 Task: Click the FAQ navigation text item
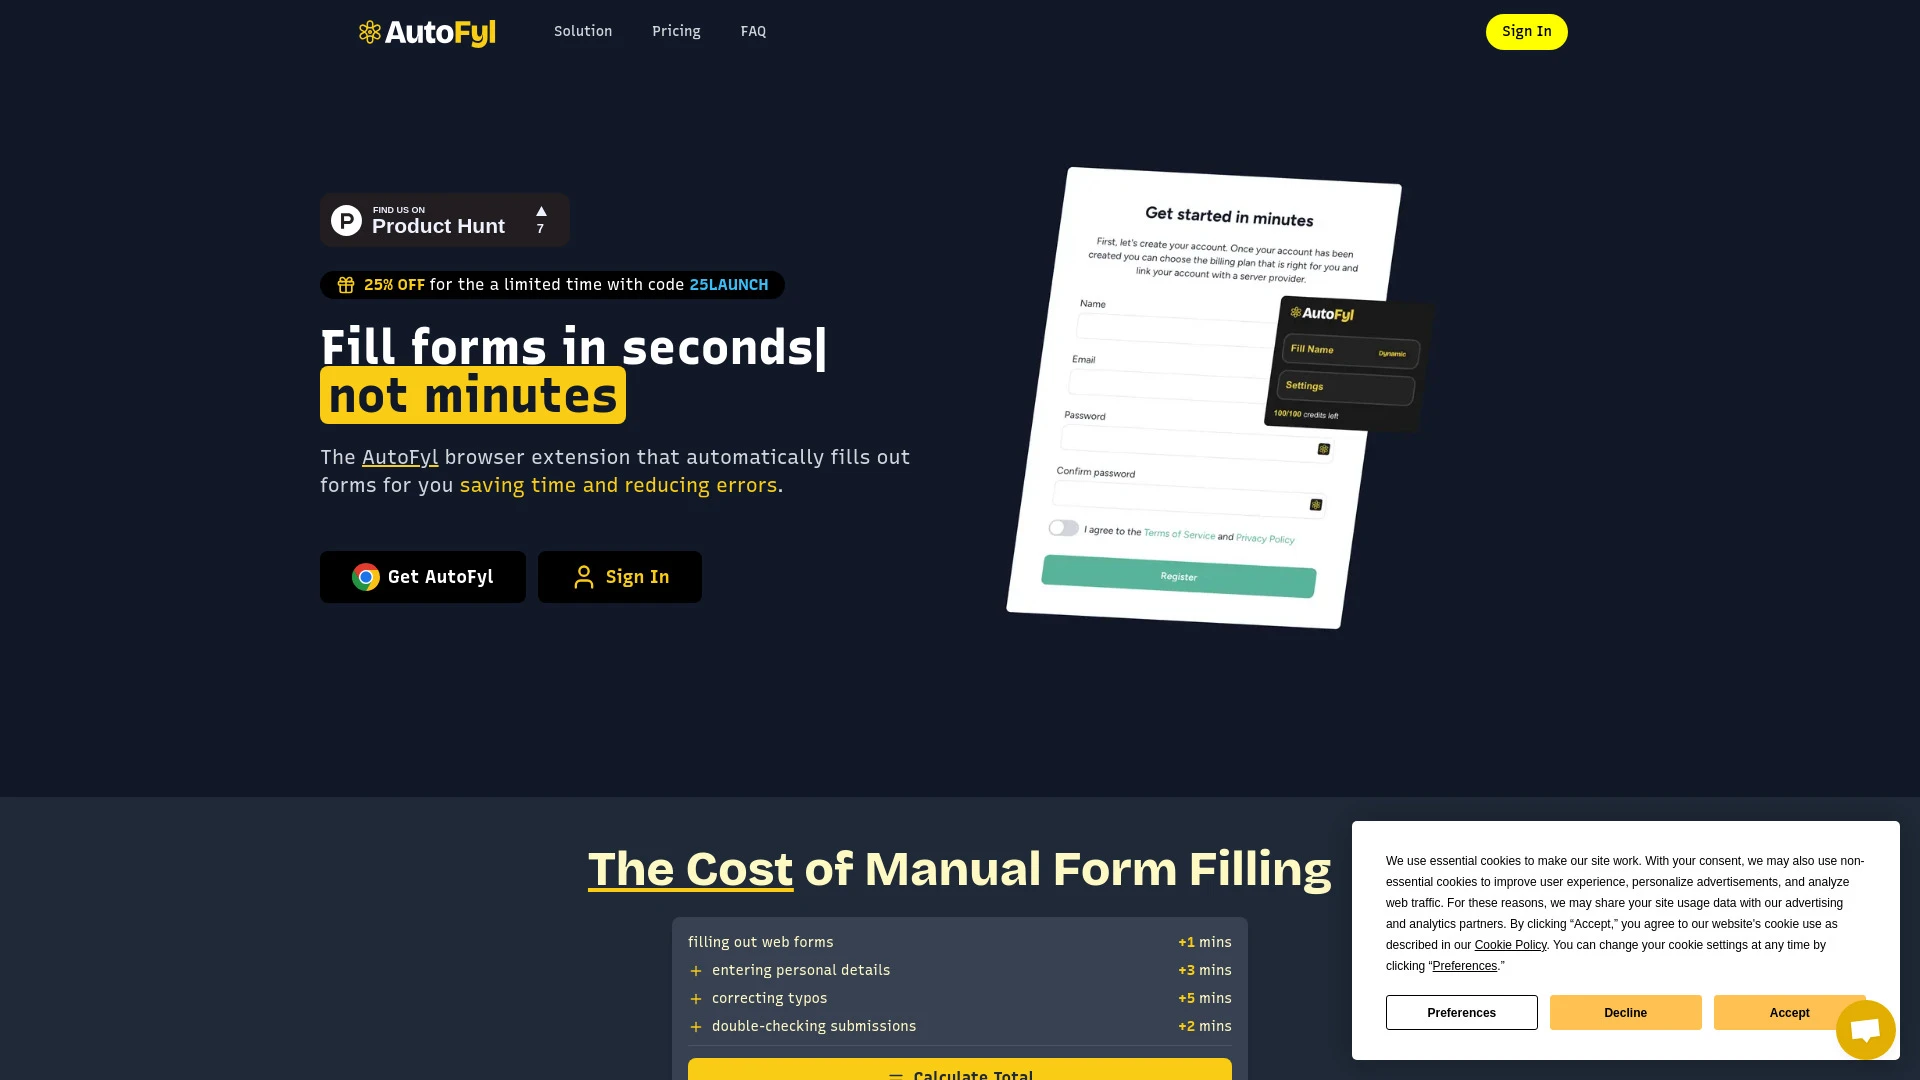pyautogui.click(x=753, y=32)
